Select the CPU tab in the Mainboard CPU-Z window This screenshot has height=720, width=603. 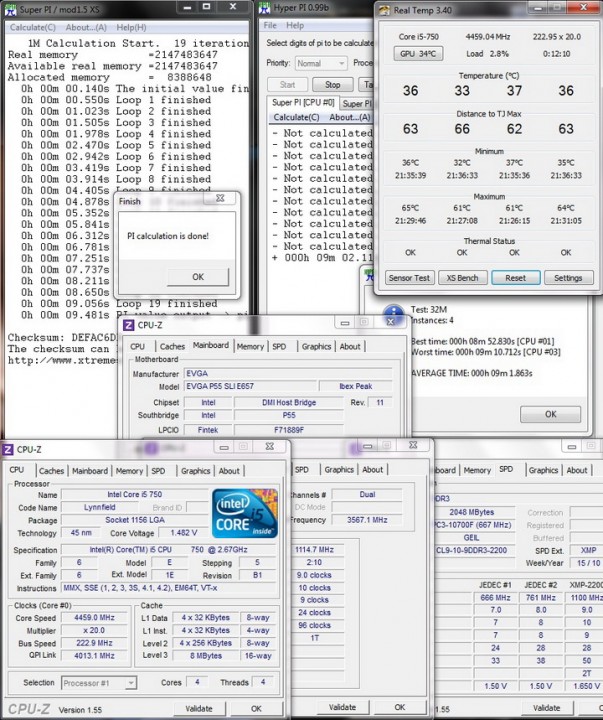(x=137, y=347)
